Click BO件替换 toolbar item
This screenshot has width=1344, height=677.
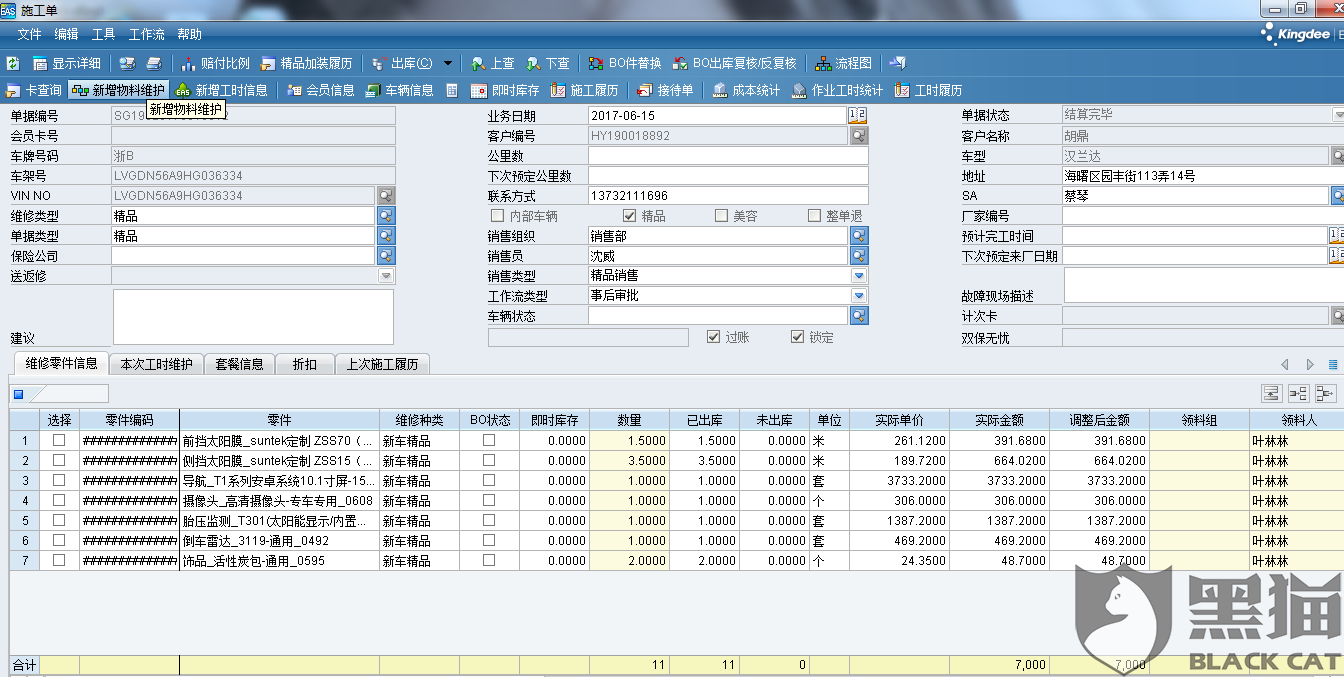[x=625, y=63]
